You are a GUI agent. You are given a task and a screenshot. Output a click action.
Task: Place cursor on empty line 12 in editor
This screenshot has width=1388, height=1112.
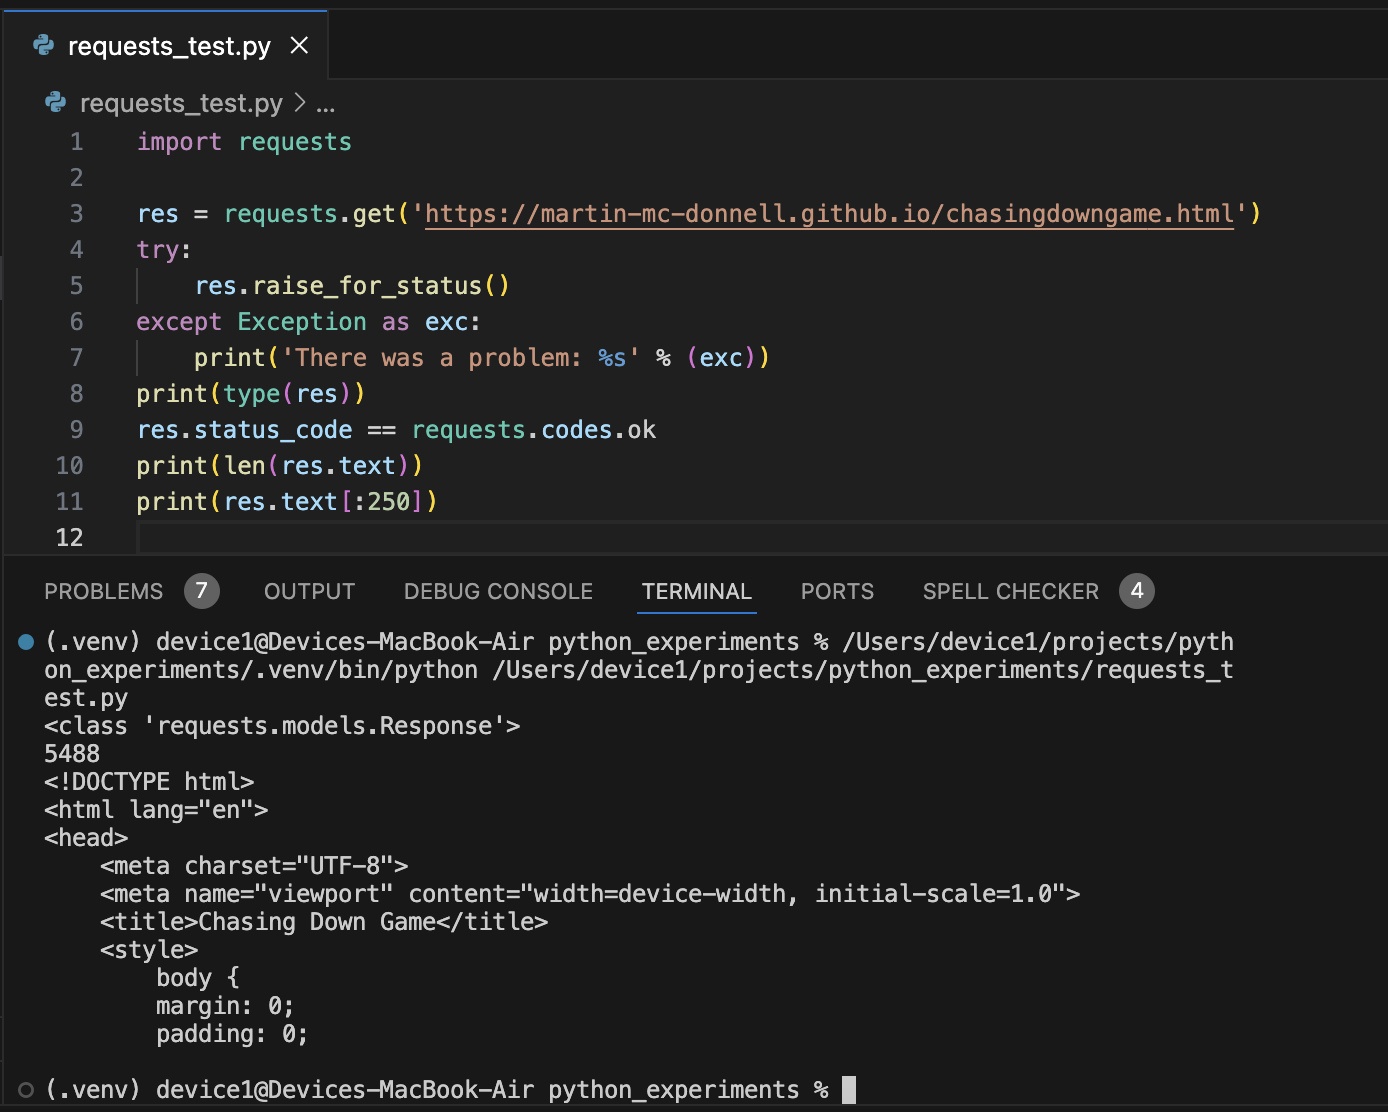coord(400,538)
